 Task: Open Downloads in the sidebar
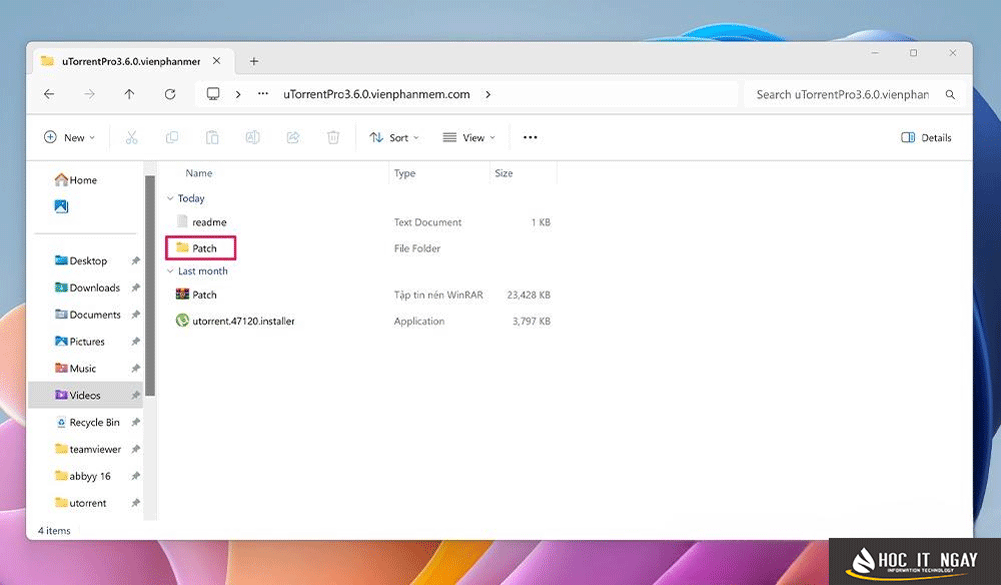point(87,288)
